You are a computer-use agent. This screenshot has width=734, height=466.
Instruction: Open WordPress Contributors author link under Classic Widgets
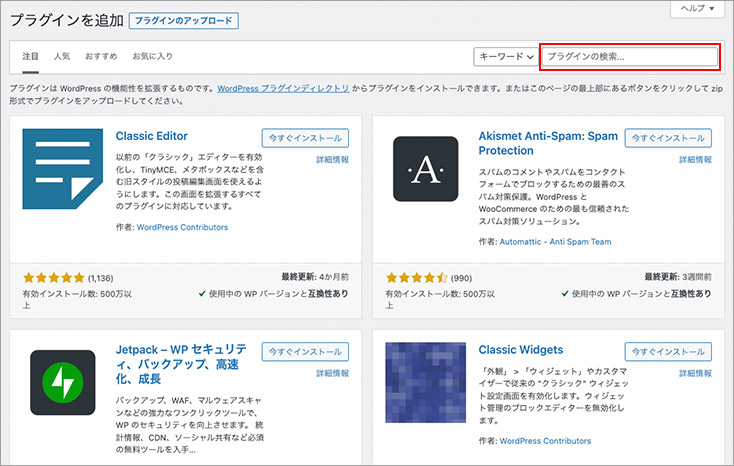coord(545,441)
